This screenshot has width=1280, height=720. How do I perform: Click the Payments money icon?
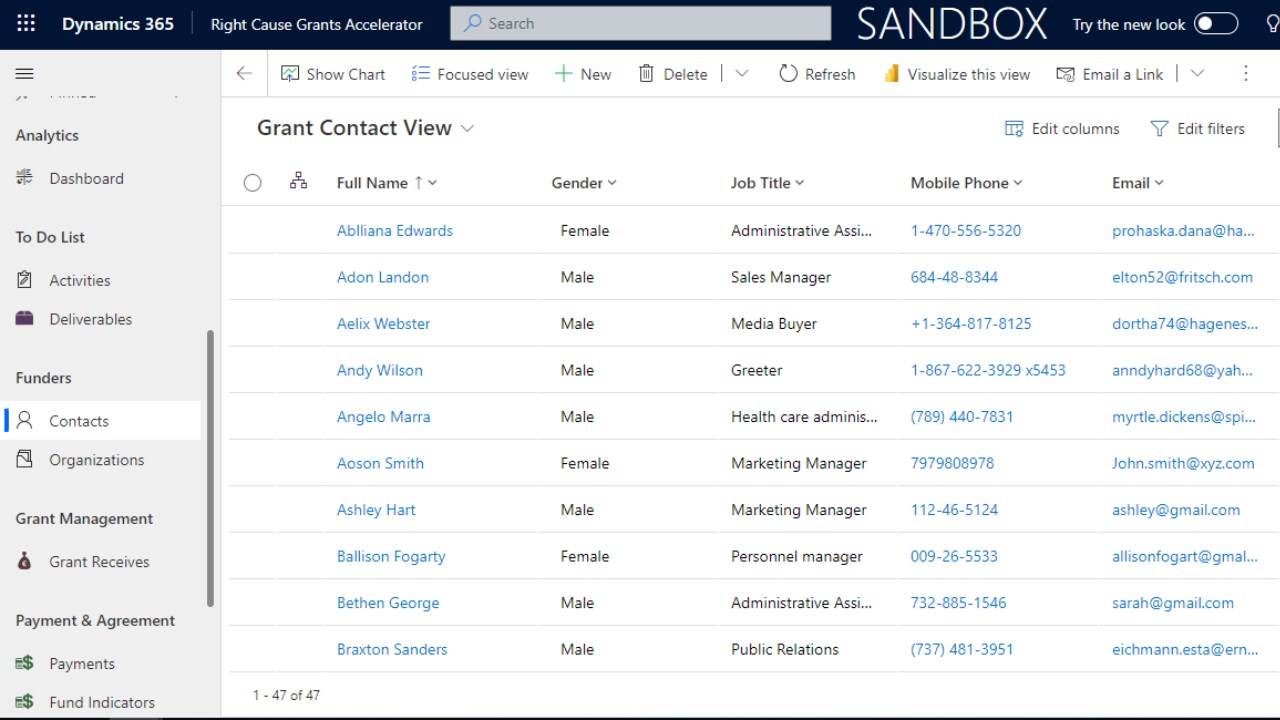(25, 663)
